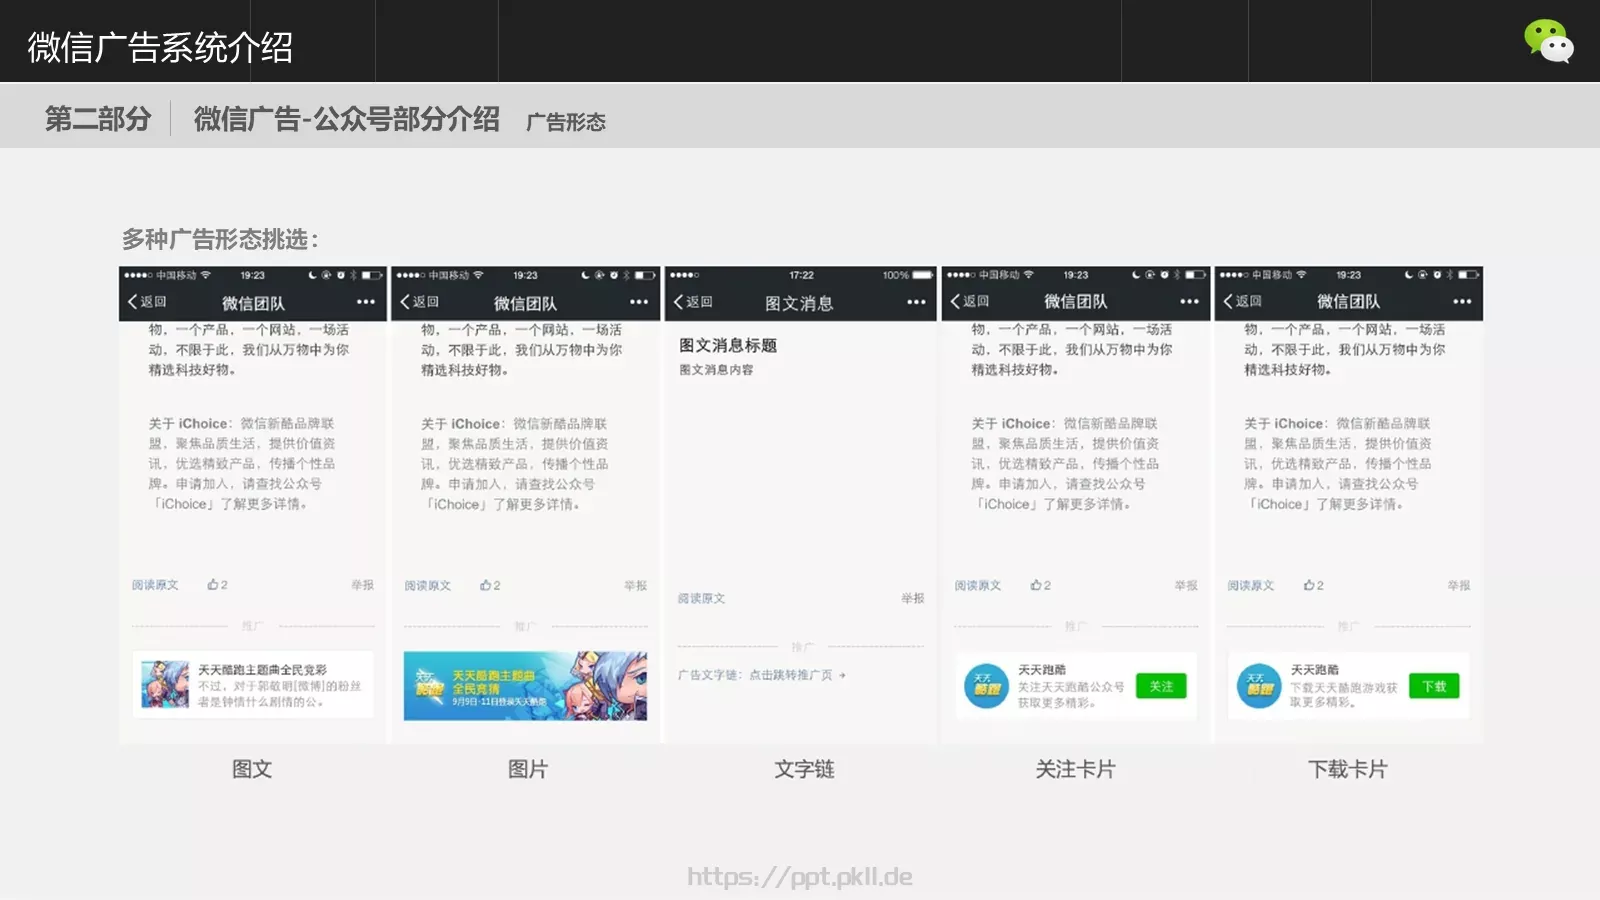Screen dimensions: 1600x900
Task: Tap the thumbs-up like icon in the 图文 phone
Action: tap(213, 585)
